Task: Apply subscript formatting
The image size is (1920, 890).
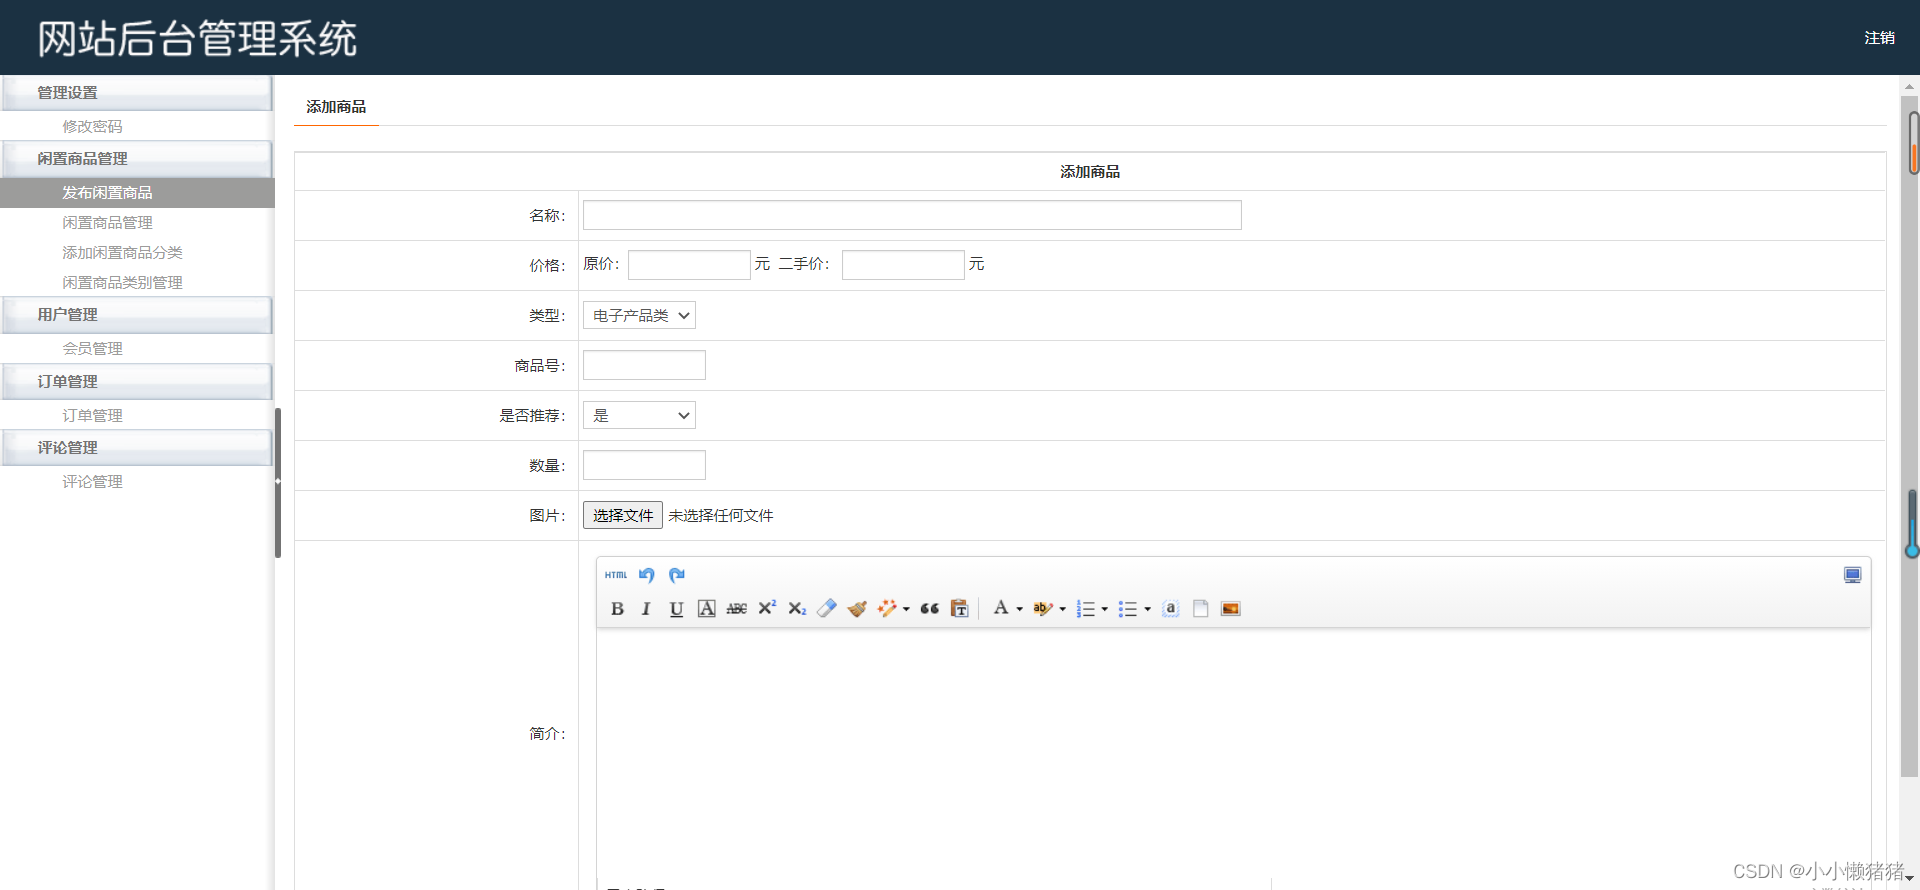Action: 797,609
